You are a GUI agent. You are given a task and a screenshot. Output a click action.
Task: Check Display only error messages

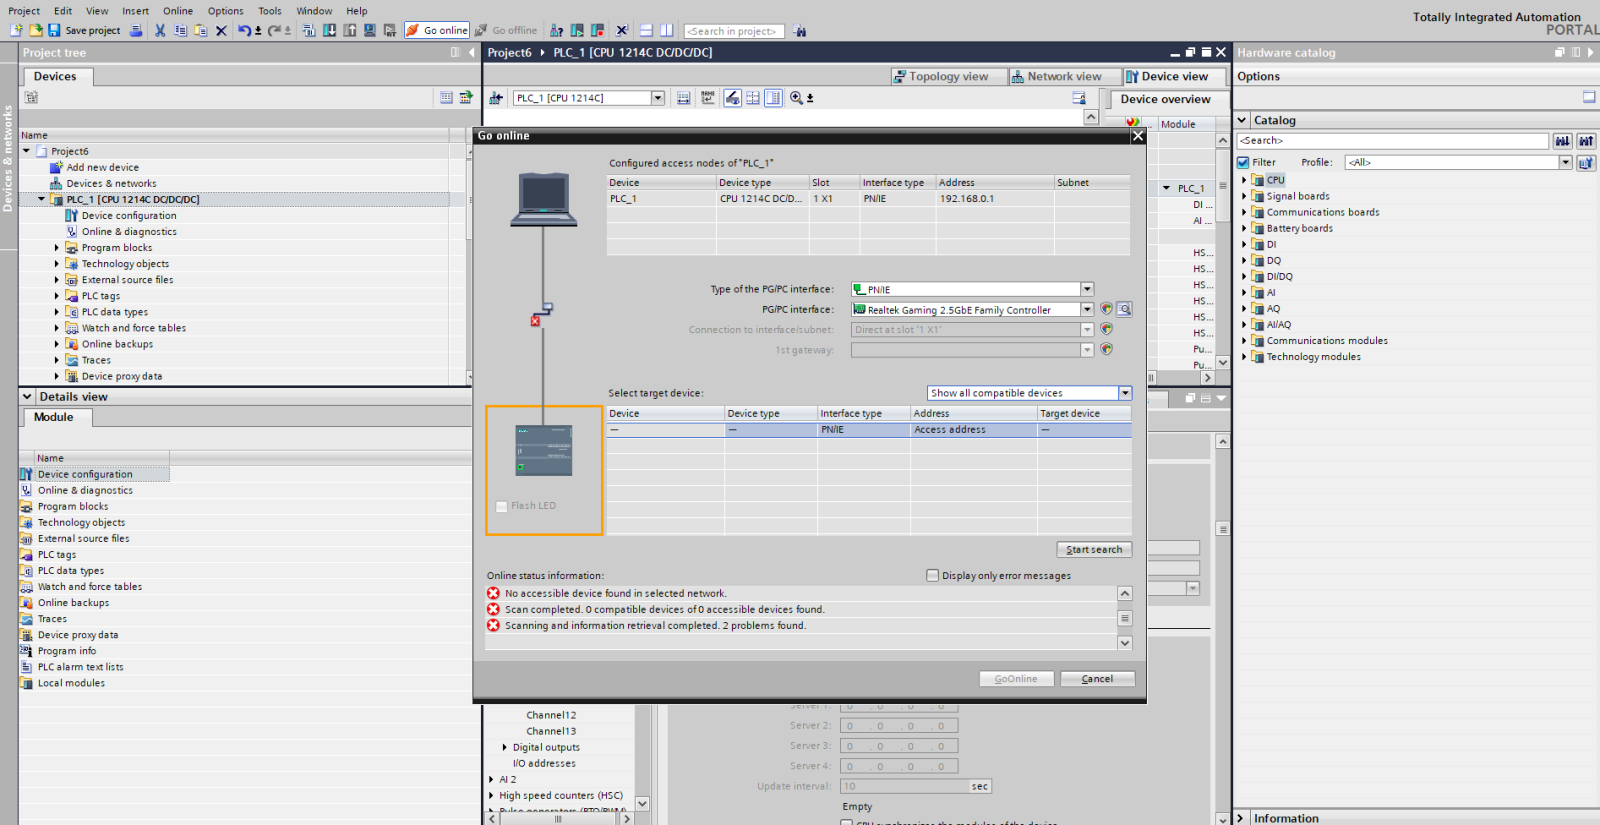pos(933,575)
